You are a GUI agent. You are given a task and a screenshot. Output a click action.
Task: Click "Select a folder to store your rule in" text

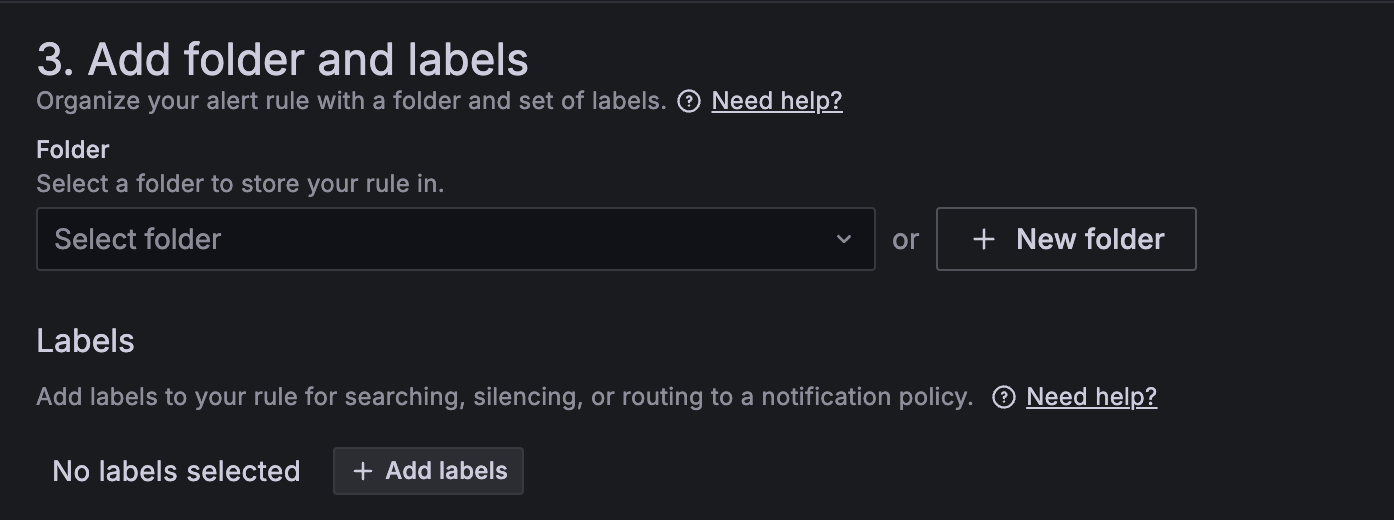tap(240, 184)
